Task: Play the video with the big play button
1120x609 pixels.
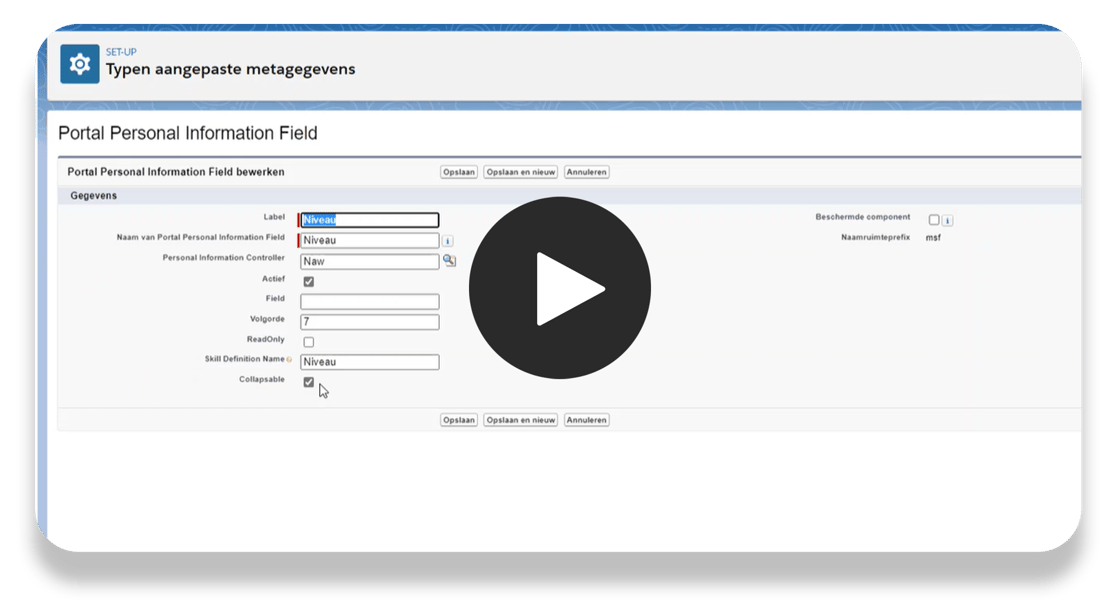Action: pyautogui.click(x=560, y=288)
